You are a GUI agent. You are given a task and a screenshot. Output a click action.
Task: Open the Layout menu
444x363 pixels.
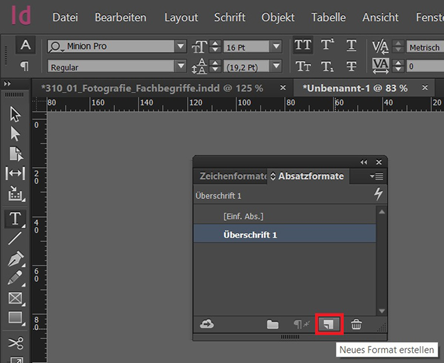click(x=181, y=18)
